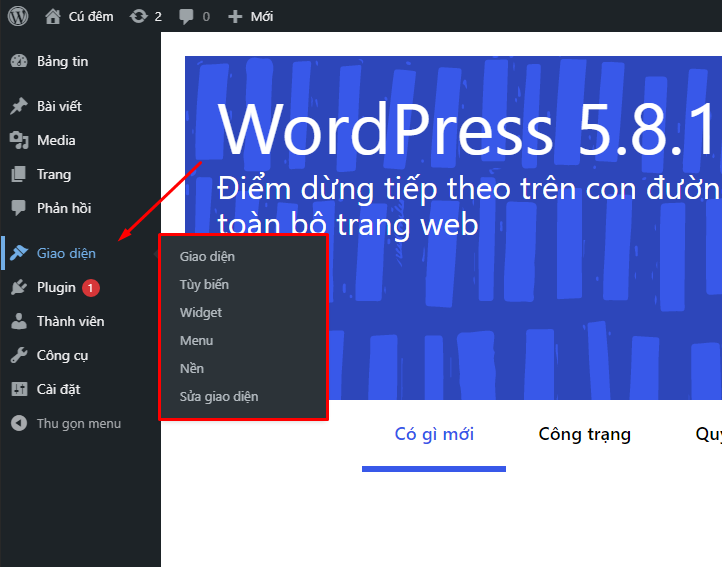Viewport: 722px width, 567px height.
Task: Click the Plugin plug icon
Action: [19, 287]
